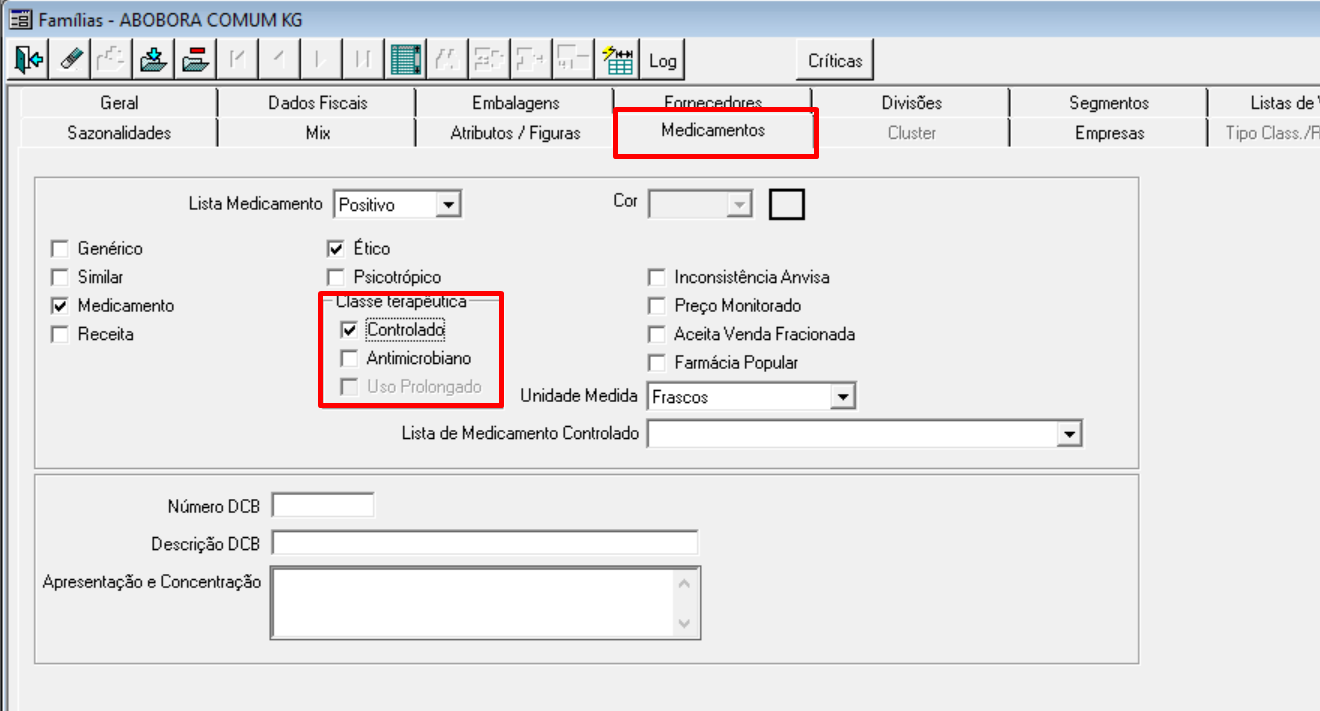Open the Cor dropdown

[739, 205]
